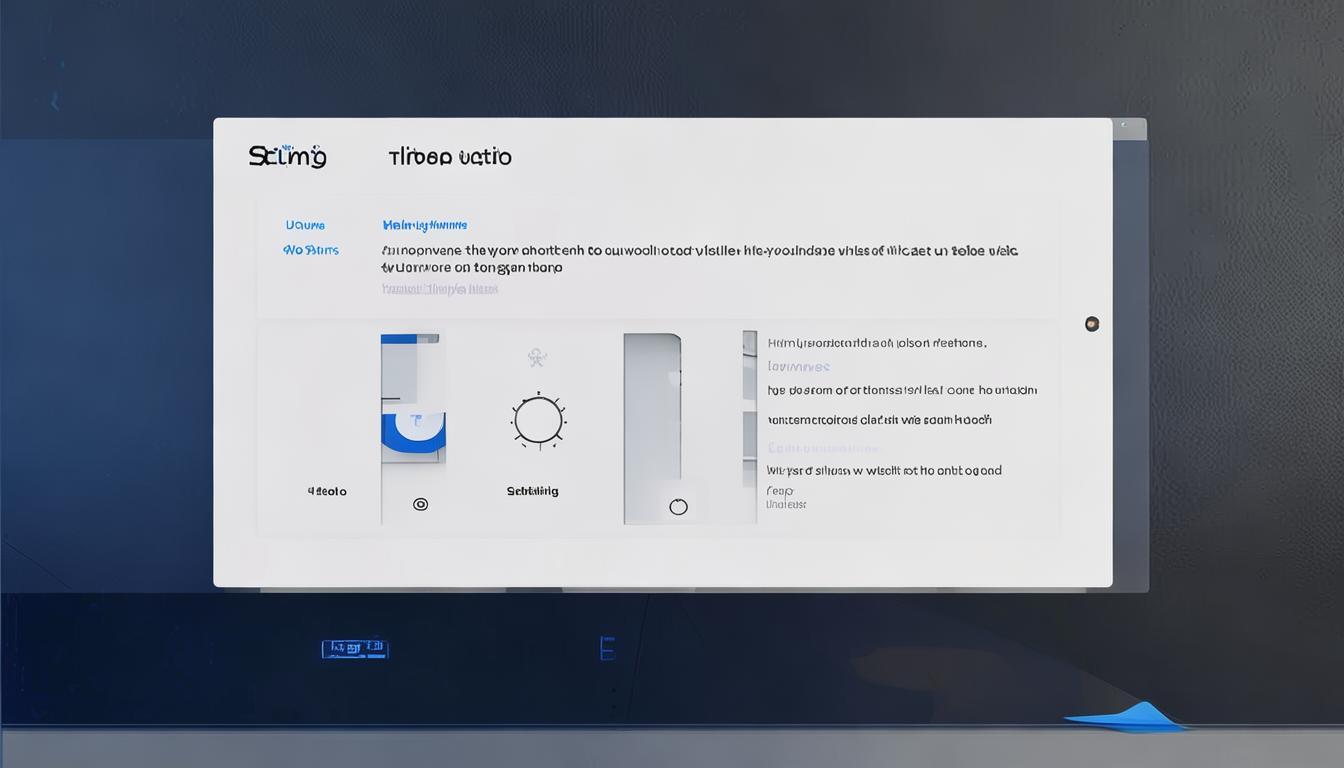Open the "Sclimg" tab in the header
Viewport: 1344px width, 768px height.
[287, 157]
